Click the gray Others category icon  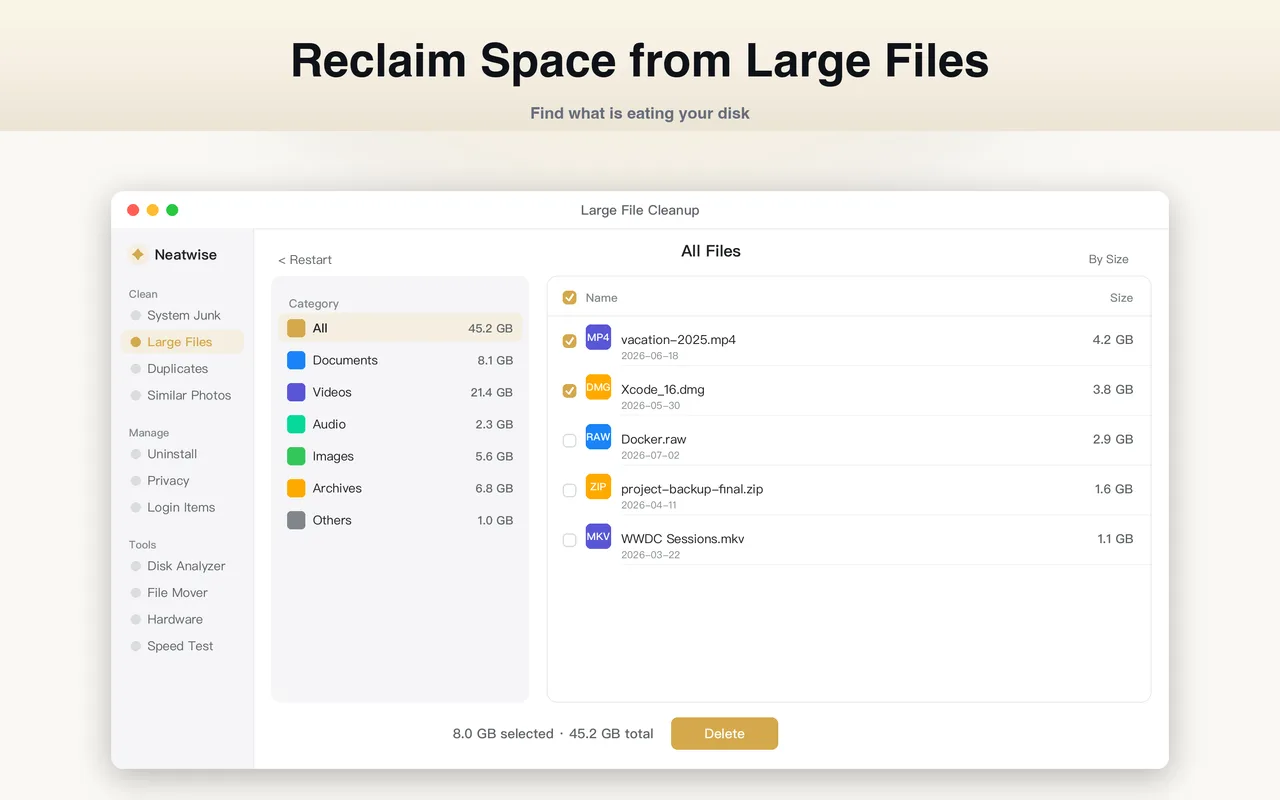coord(296,520)
